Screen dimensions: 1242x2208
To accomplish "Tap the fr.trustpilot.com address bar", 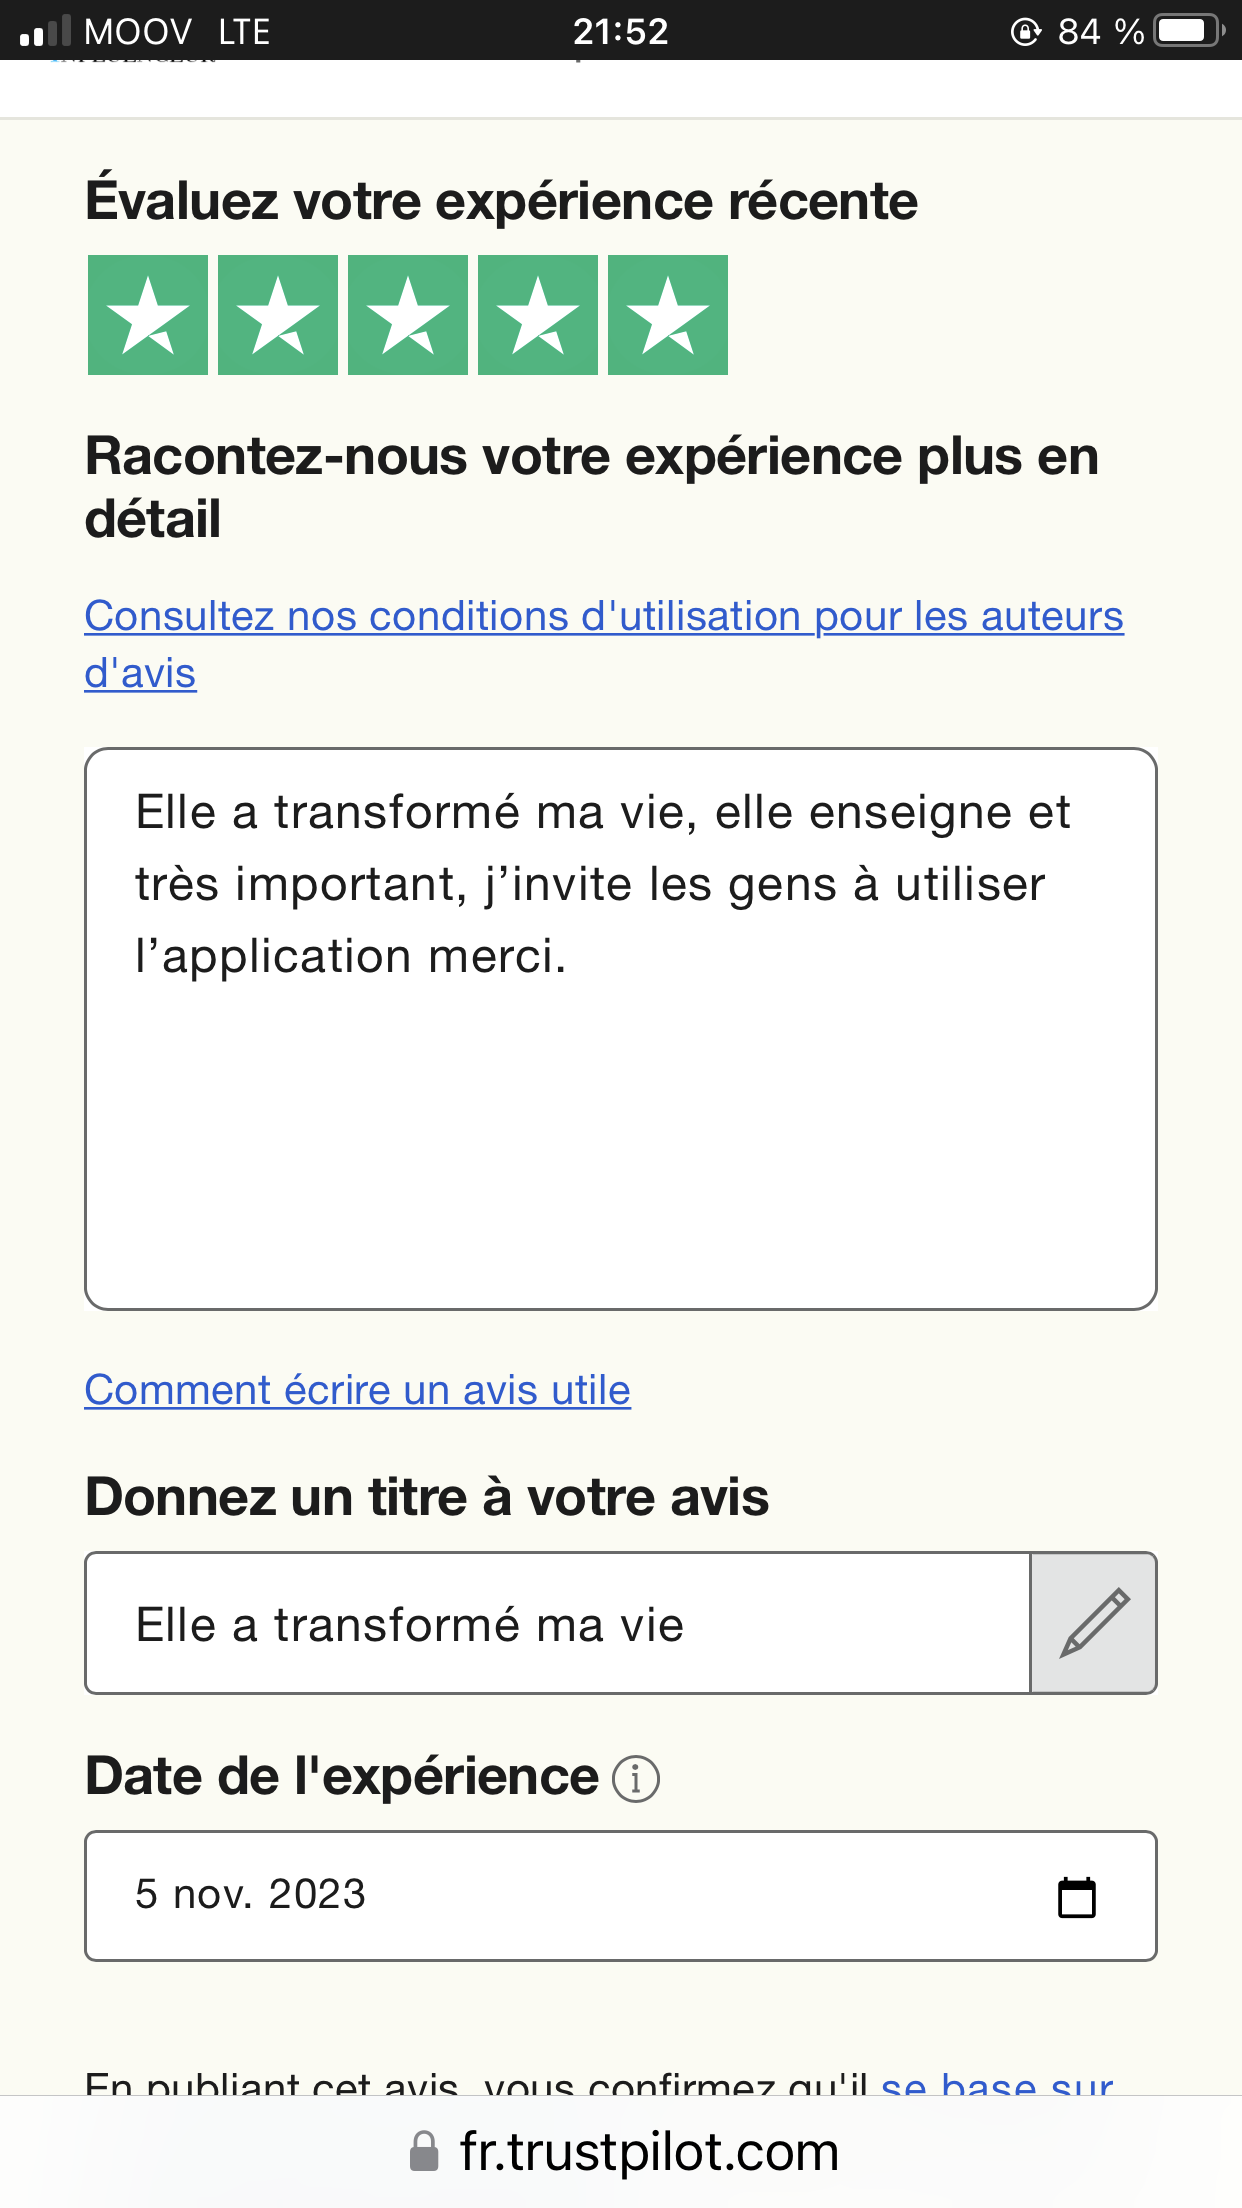I will pyautogui.click(x=648, y=2152).
